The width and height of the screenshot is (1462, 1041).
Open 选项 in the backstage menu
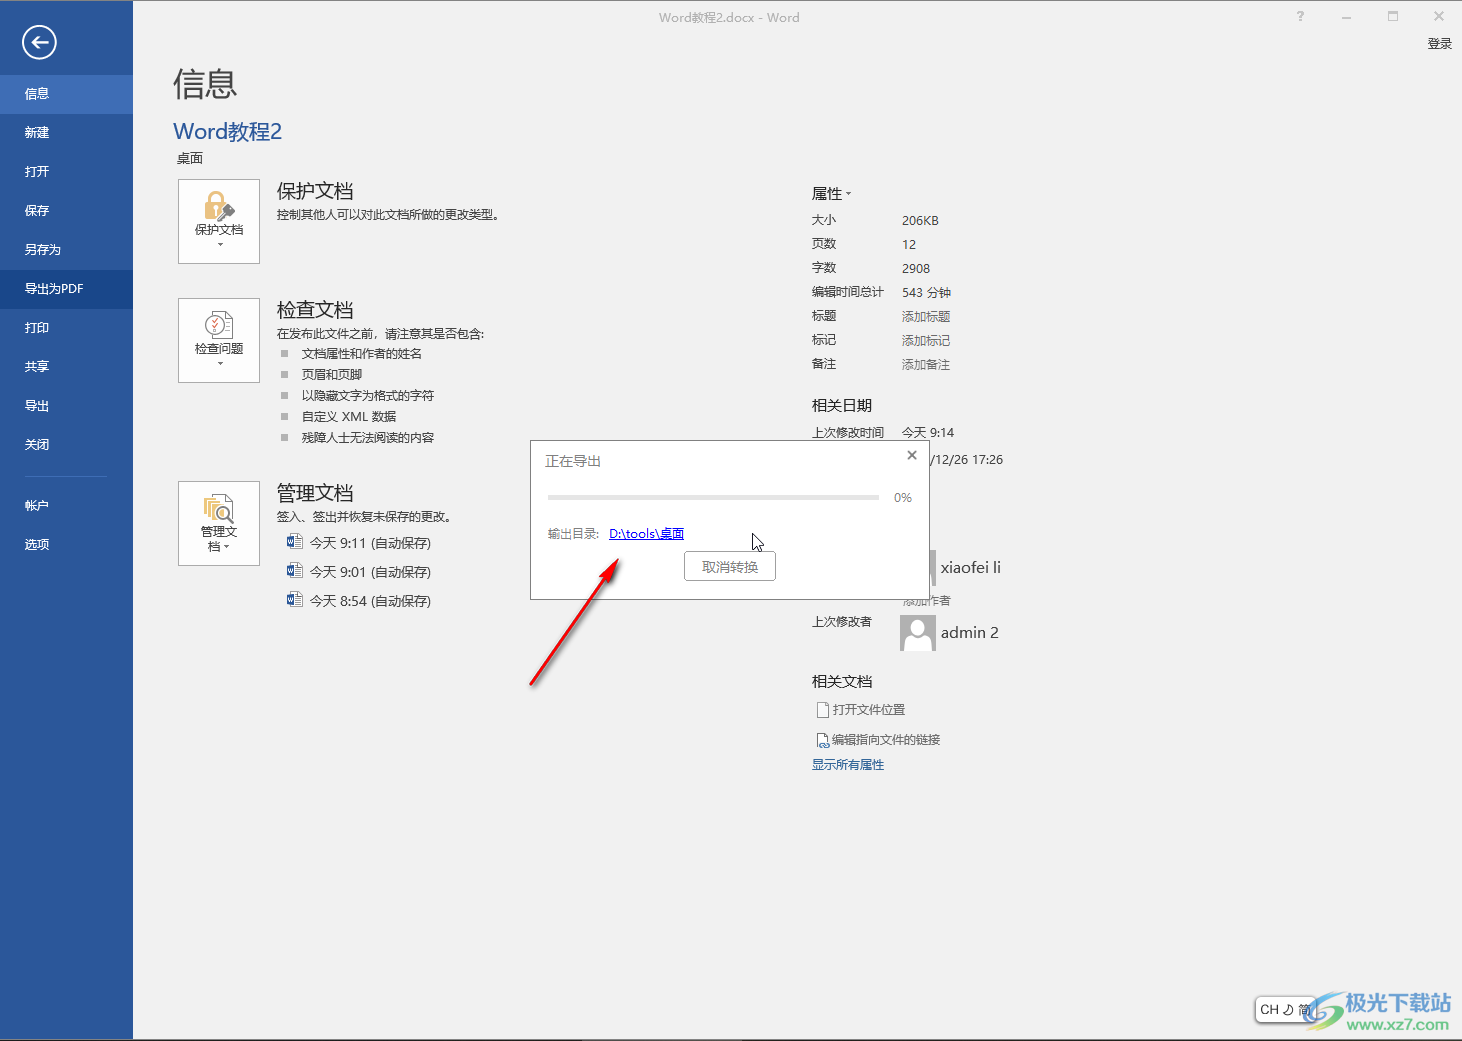tap(66, 545)
